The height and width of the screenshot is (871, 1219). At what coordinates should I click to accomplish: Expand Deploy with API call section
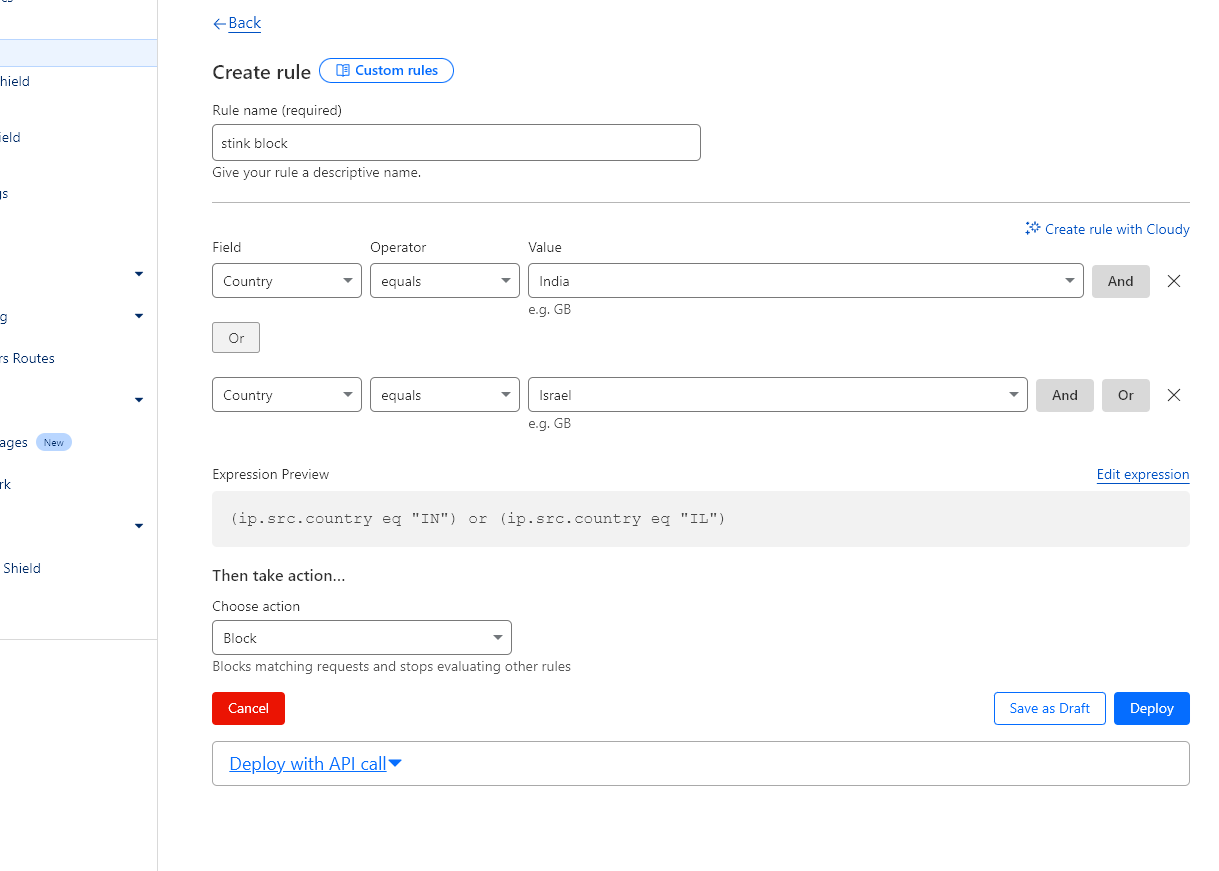[x=316, y=764]
